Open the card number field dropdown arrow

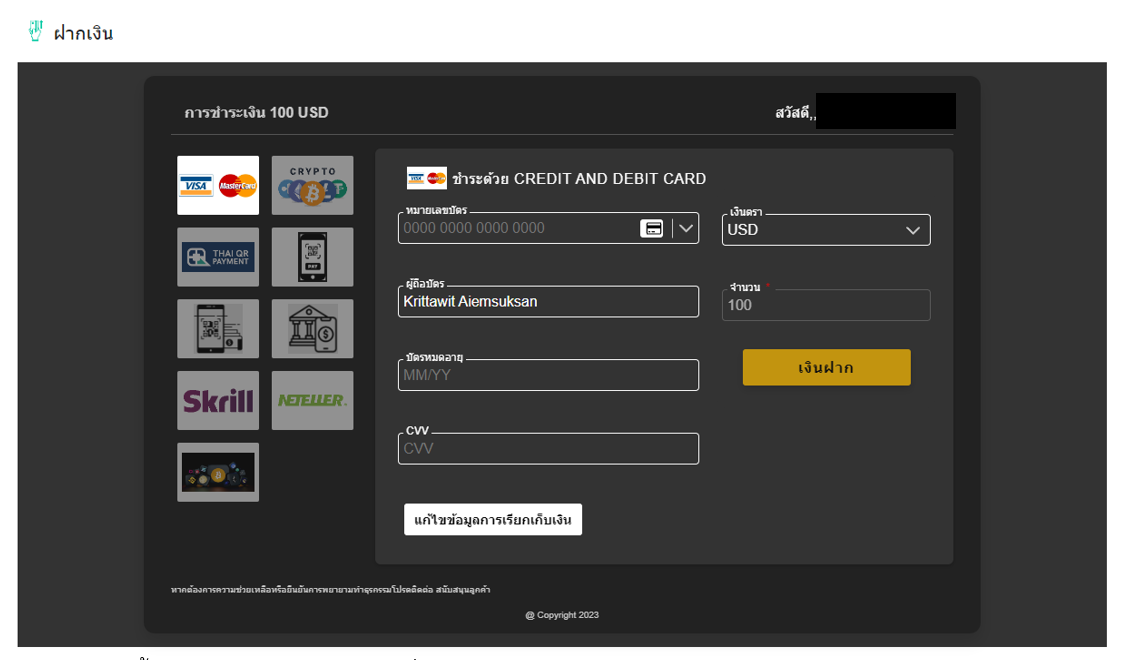coord(686,228)
